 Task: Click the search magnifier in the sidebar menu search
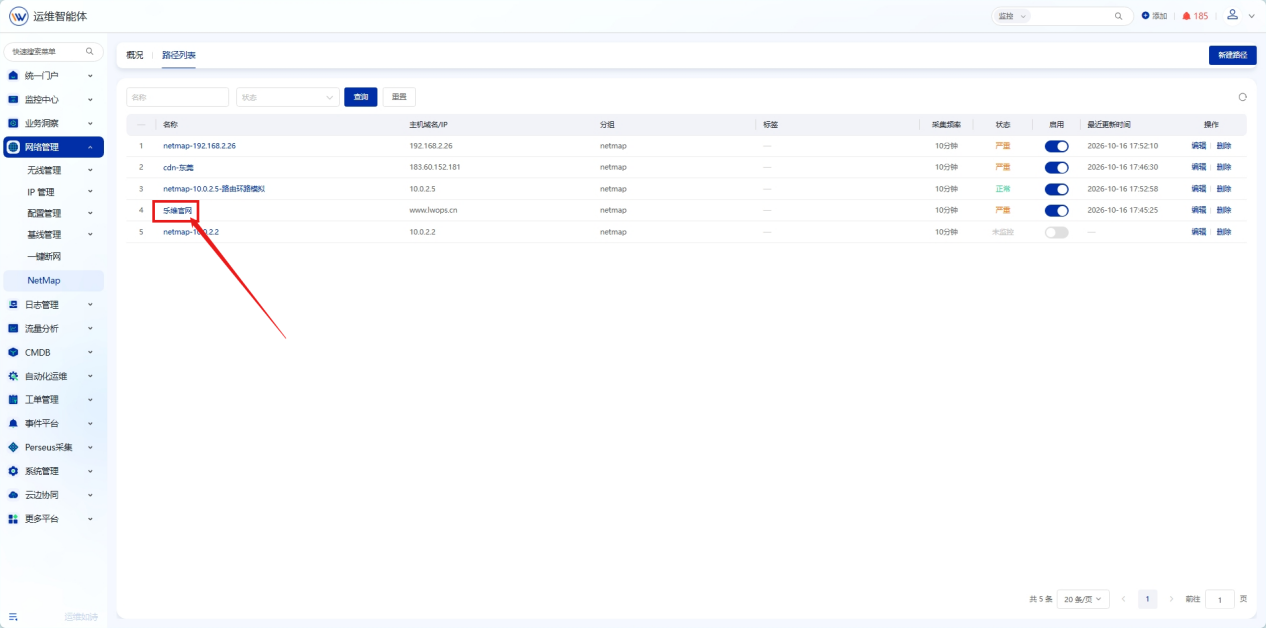(89, 51)
